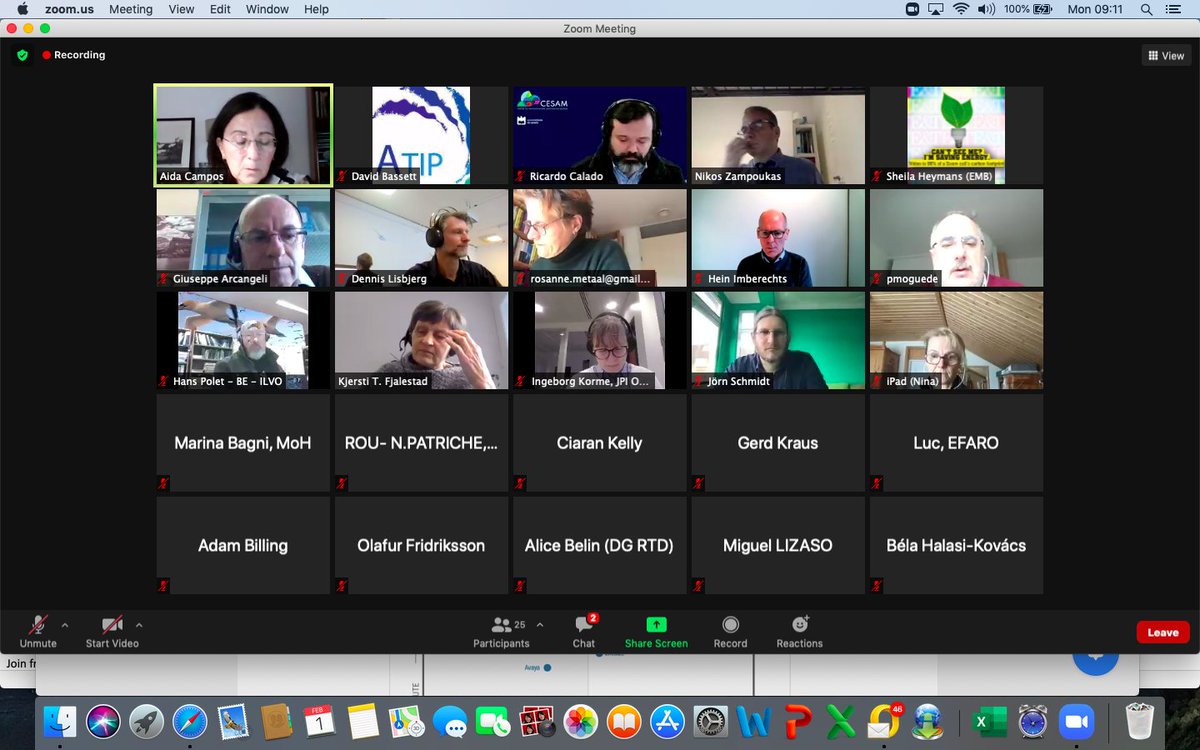The height and width of the screenshot is (750, 1200).
Task: Start Video using the camera icon
Action: (x=111, y=631)
